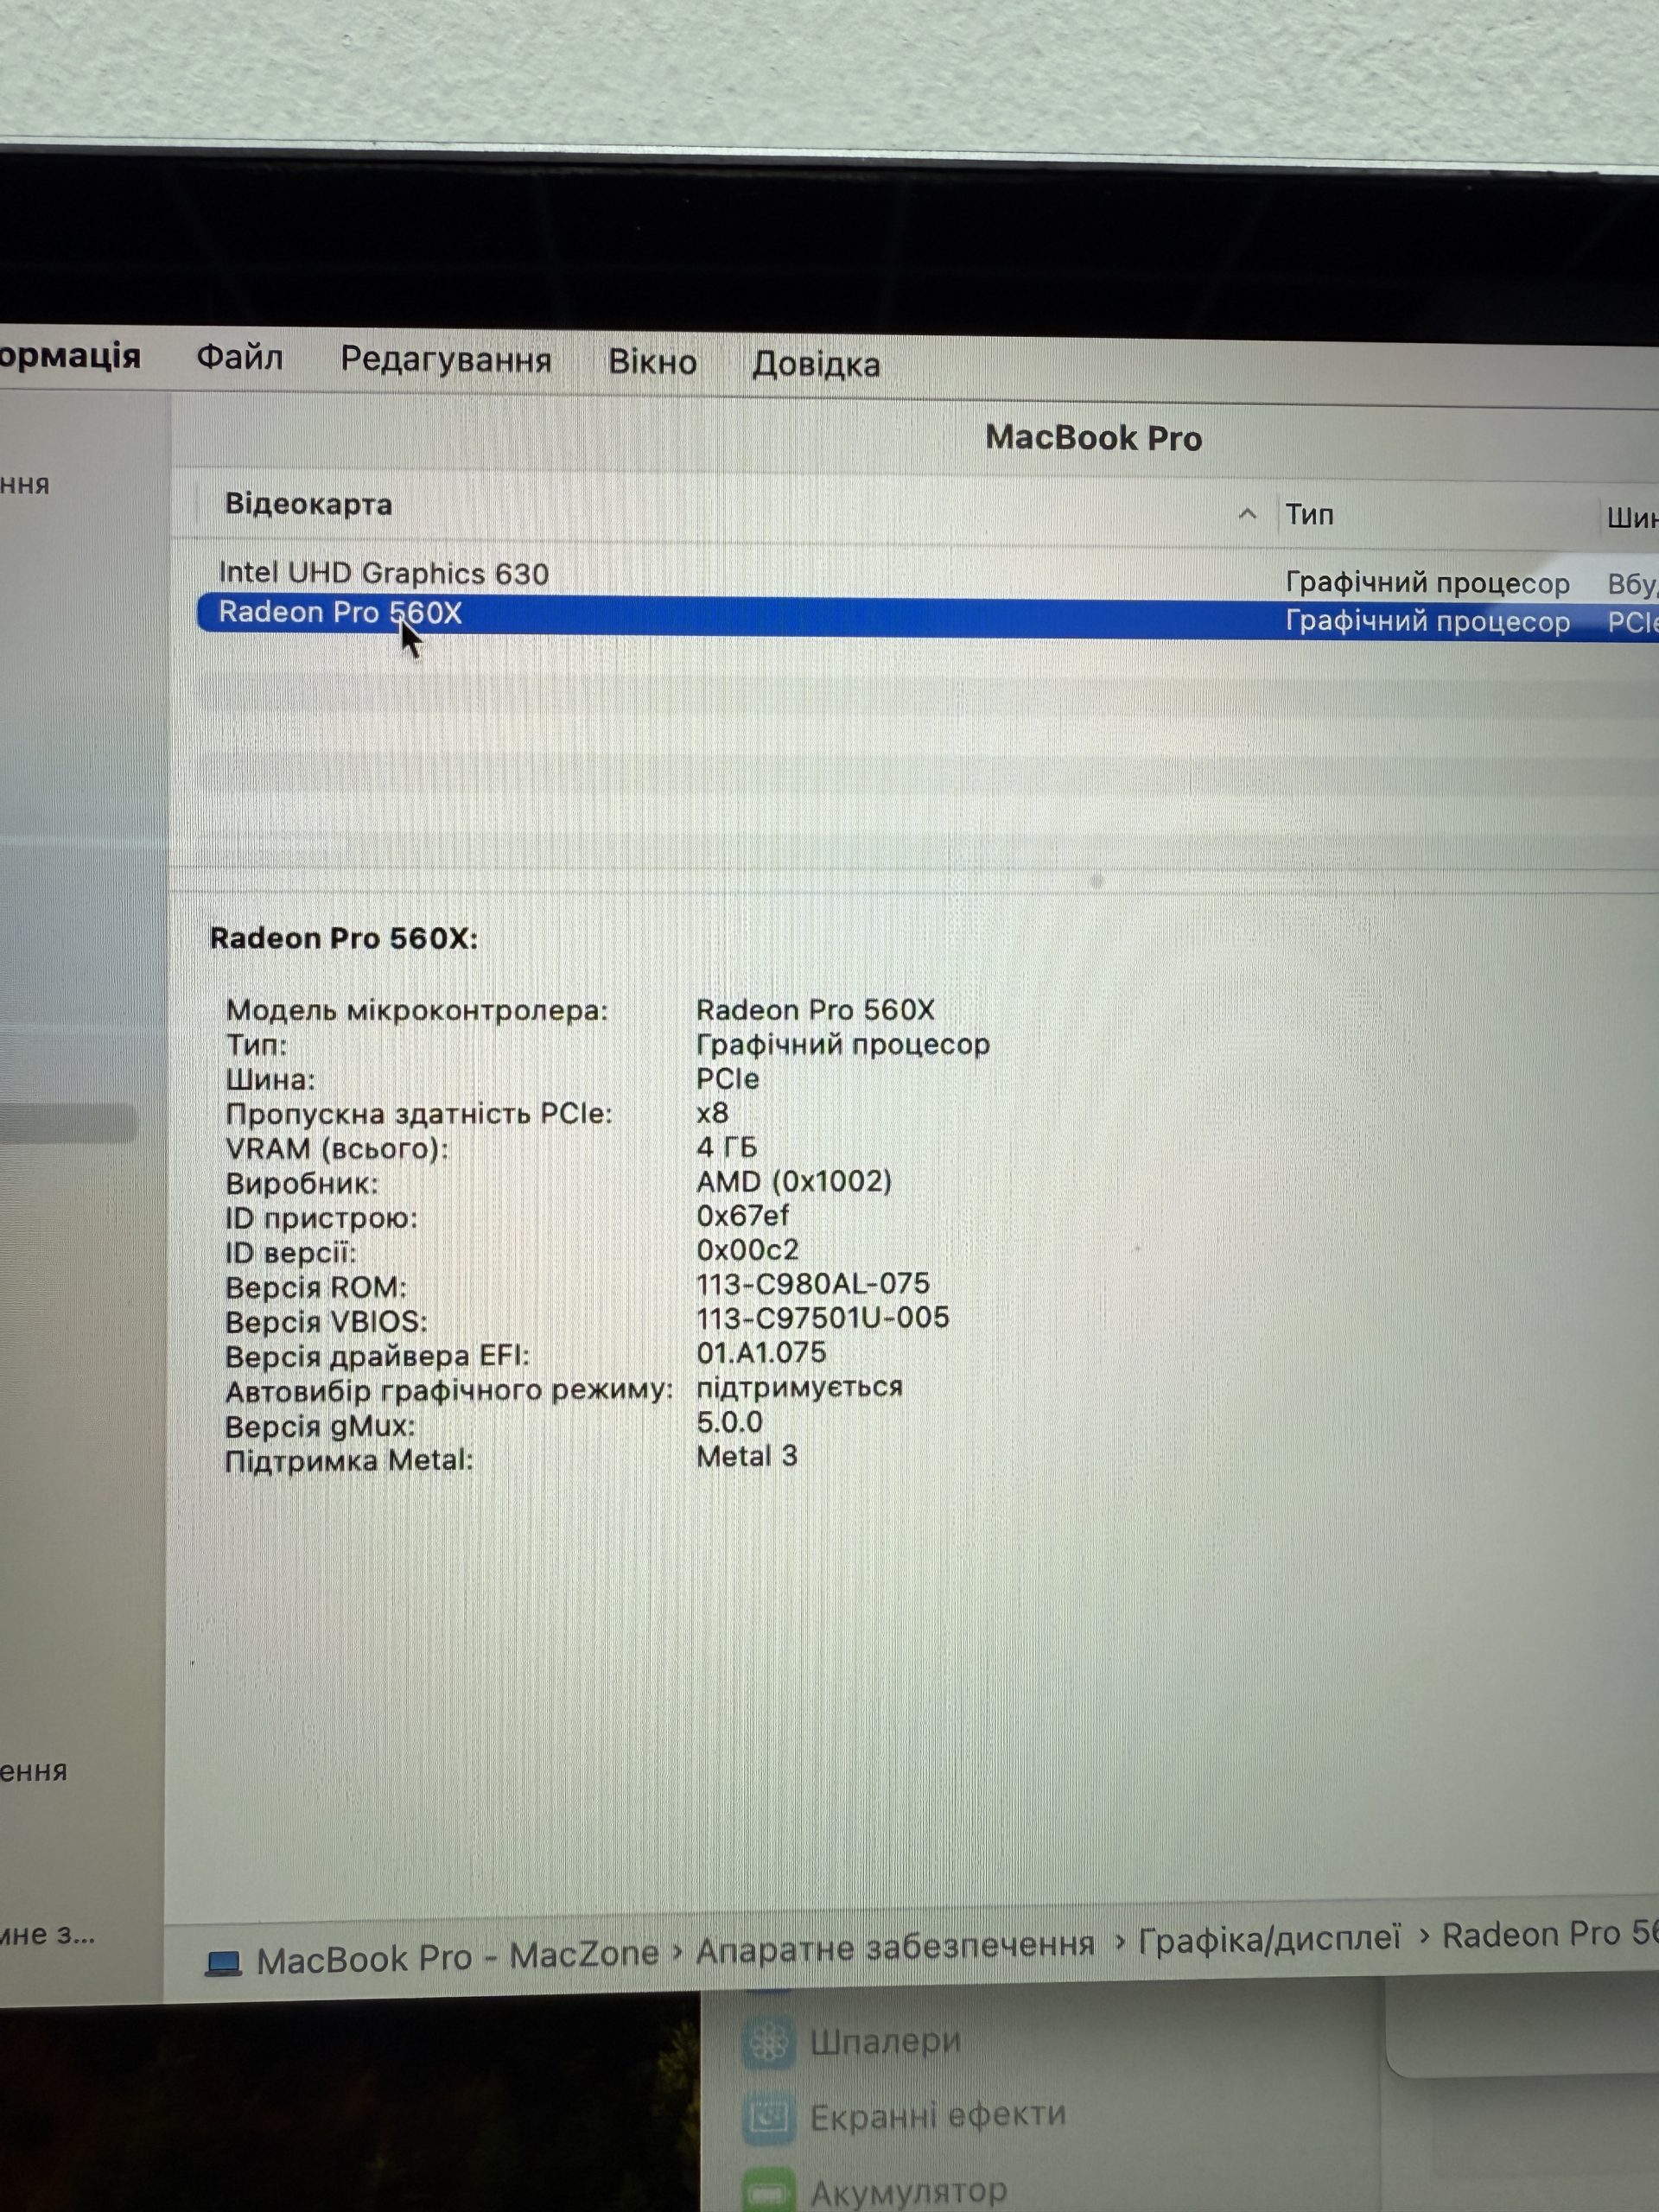Sort by the Тип column header

pyautogui.click(x=1309, y=515)
